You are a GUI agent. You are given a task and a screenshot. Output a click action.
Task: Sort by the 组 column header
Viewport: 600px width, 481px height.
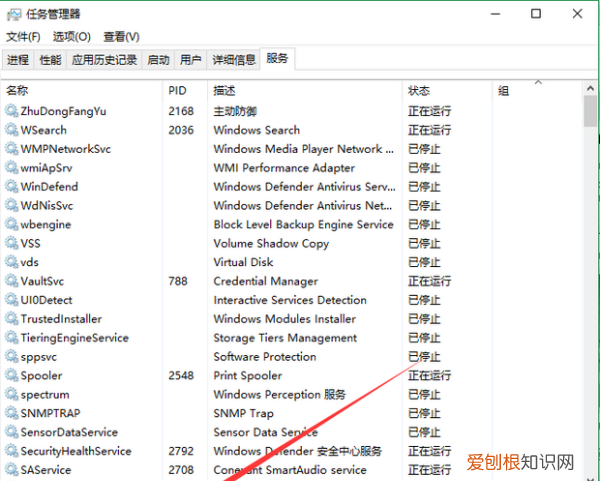click(x=536, y=91)
